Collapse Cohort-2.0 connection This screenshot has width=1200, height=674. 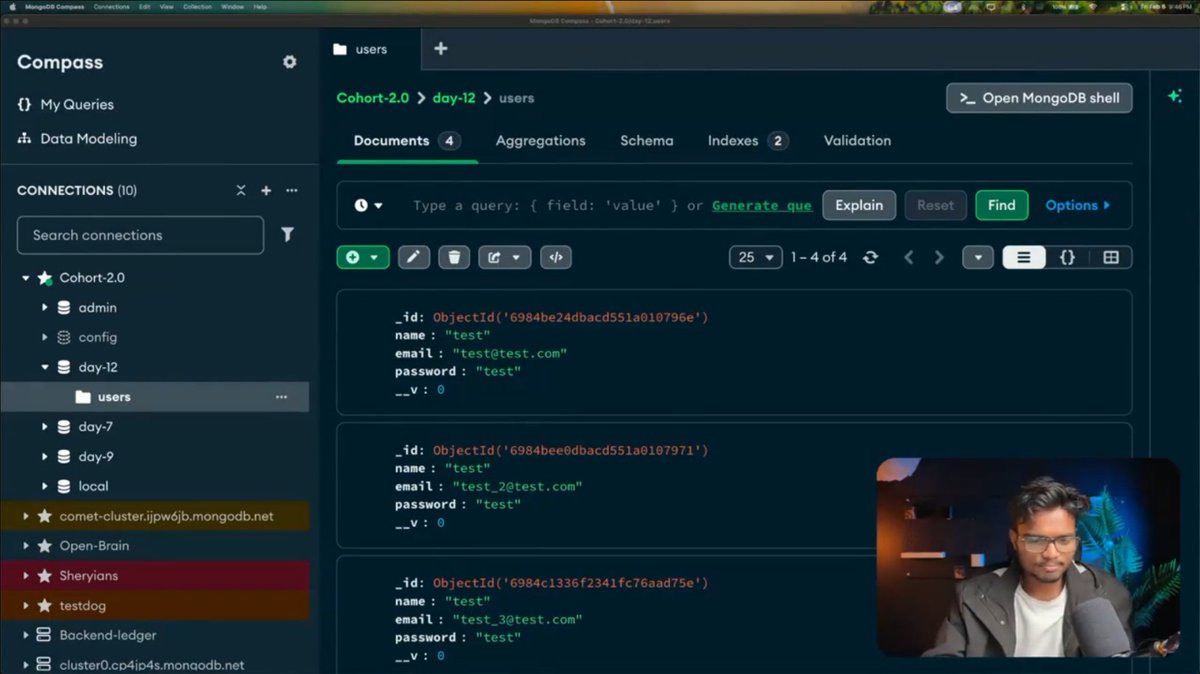(26, 278)
